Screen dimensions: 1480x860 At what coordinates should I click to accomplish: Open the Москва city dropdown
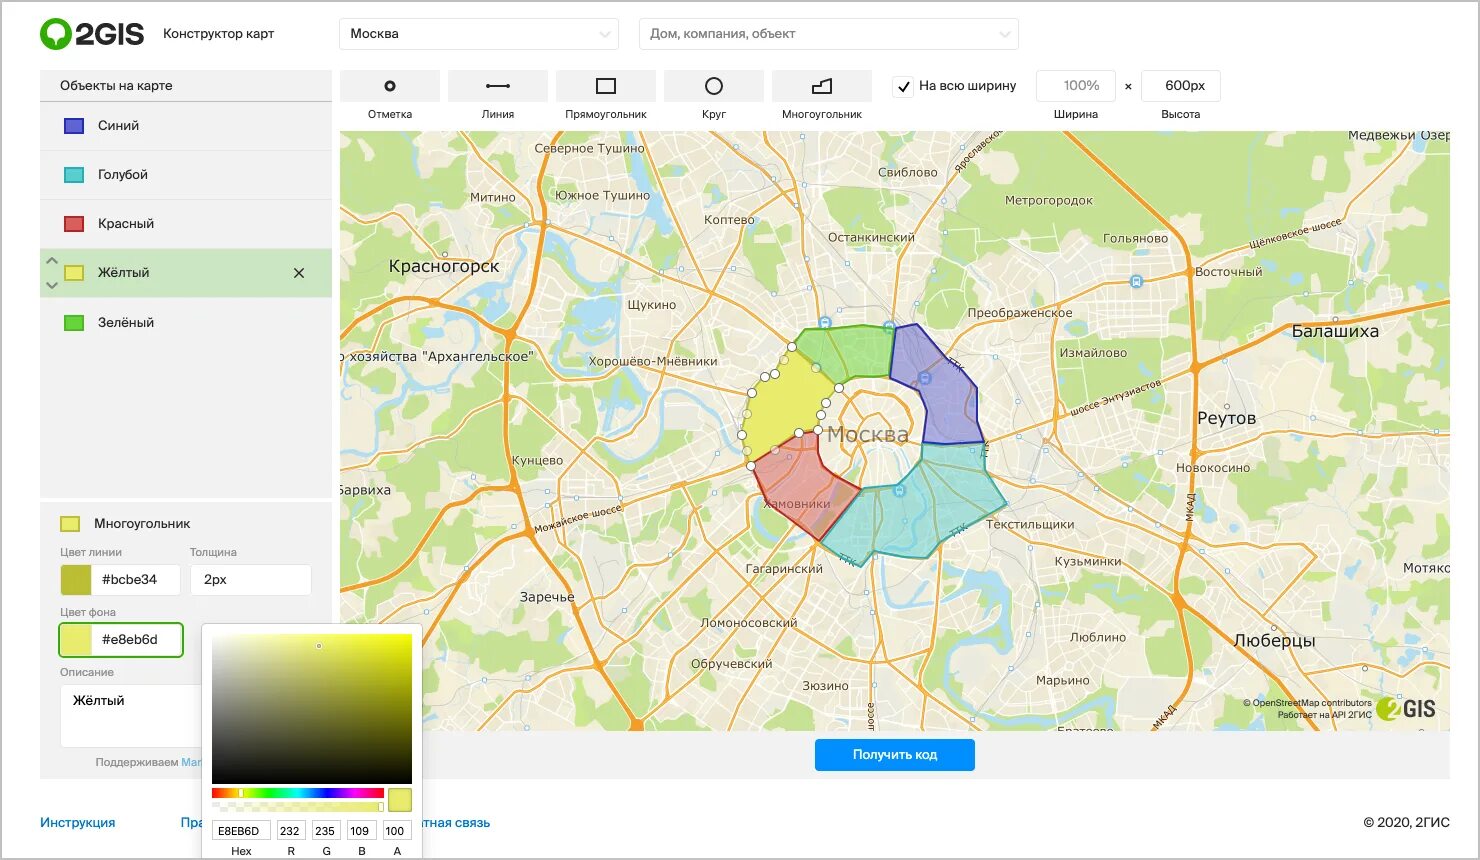(479, 34)
